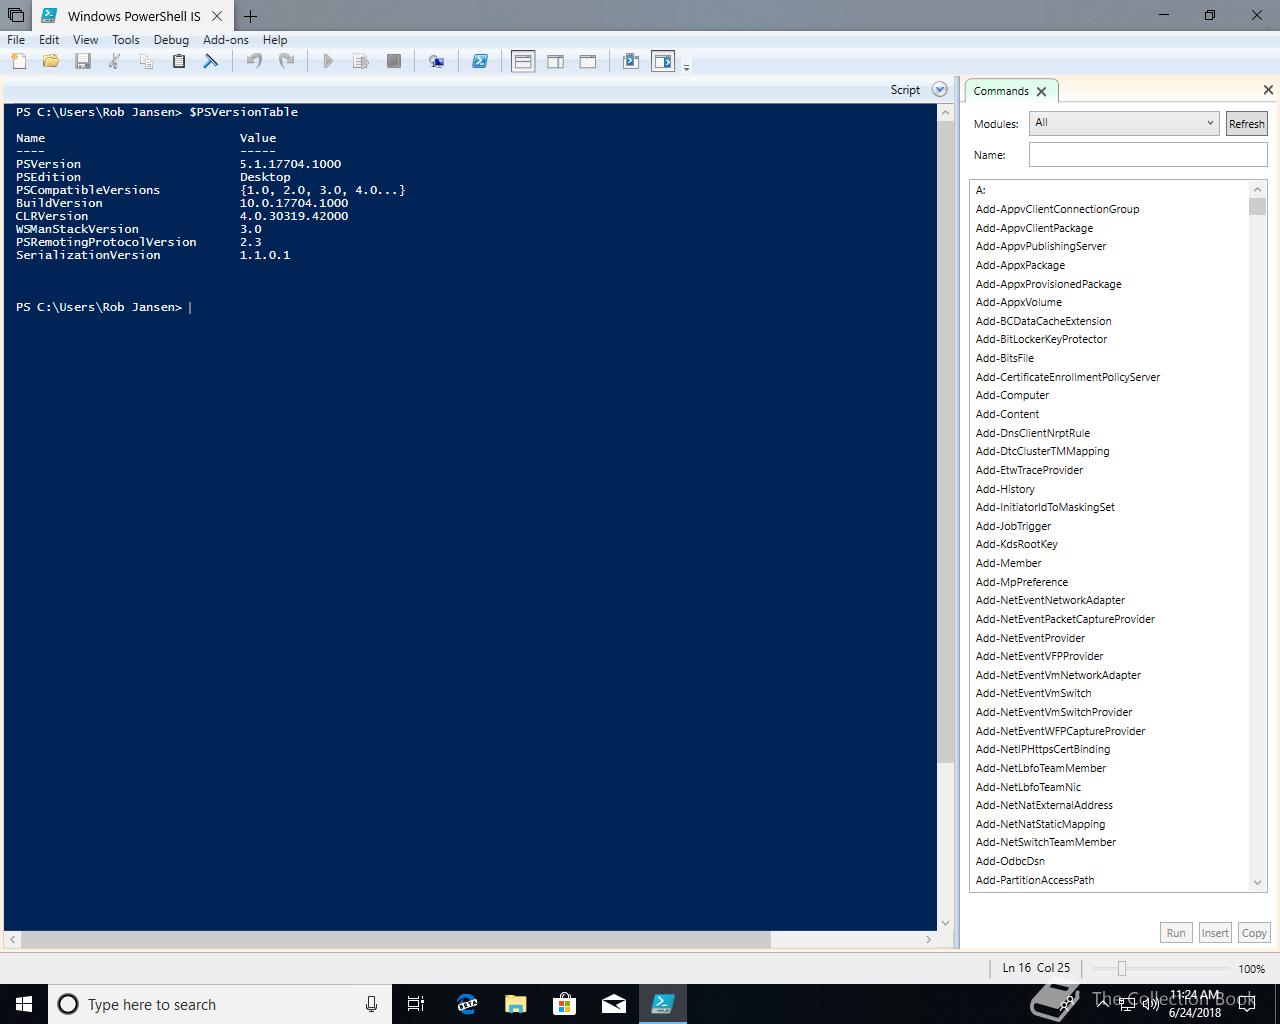
Task: Open the Tools menu
Action: point(126,40)
